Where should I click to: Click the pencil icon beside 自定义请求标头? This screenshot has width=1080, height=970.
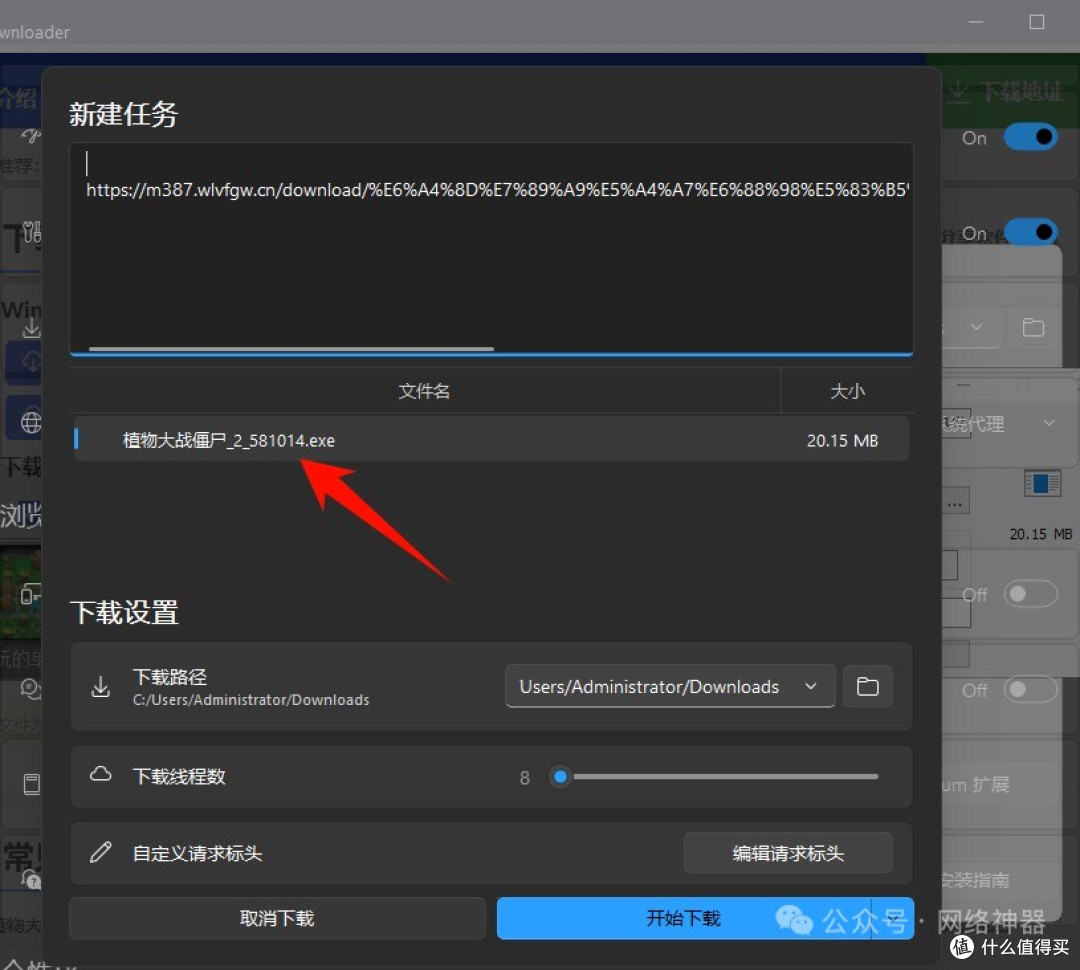(100, 852)
